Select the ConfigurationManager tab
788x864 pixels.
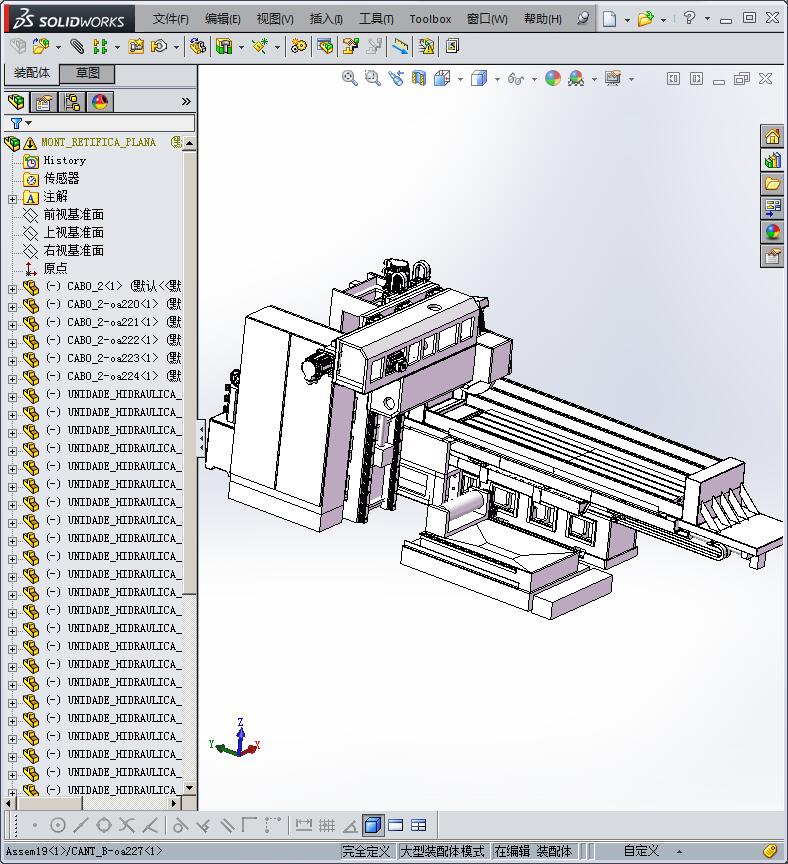click(72, 102)
